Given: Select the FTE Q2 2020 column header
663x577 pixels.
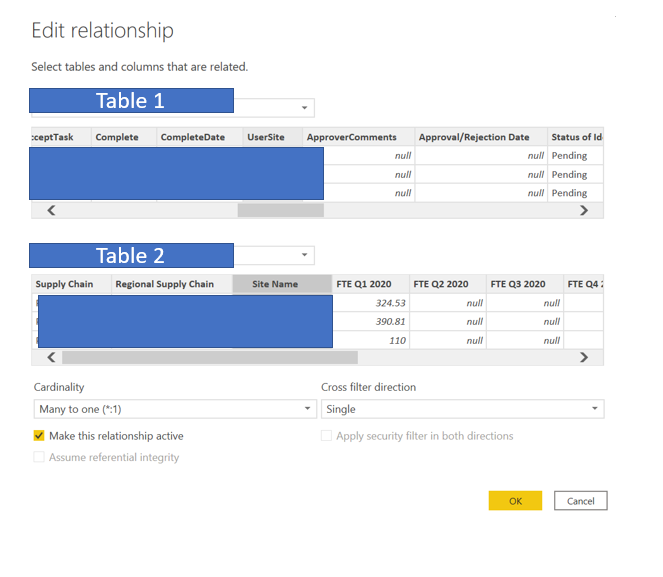Looking at the screenshot, I should 448,284.
